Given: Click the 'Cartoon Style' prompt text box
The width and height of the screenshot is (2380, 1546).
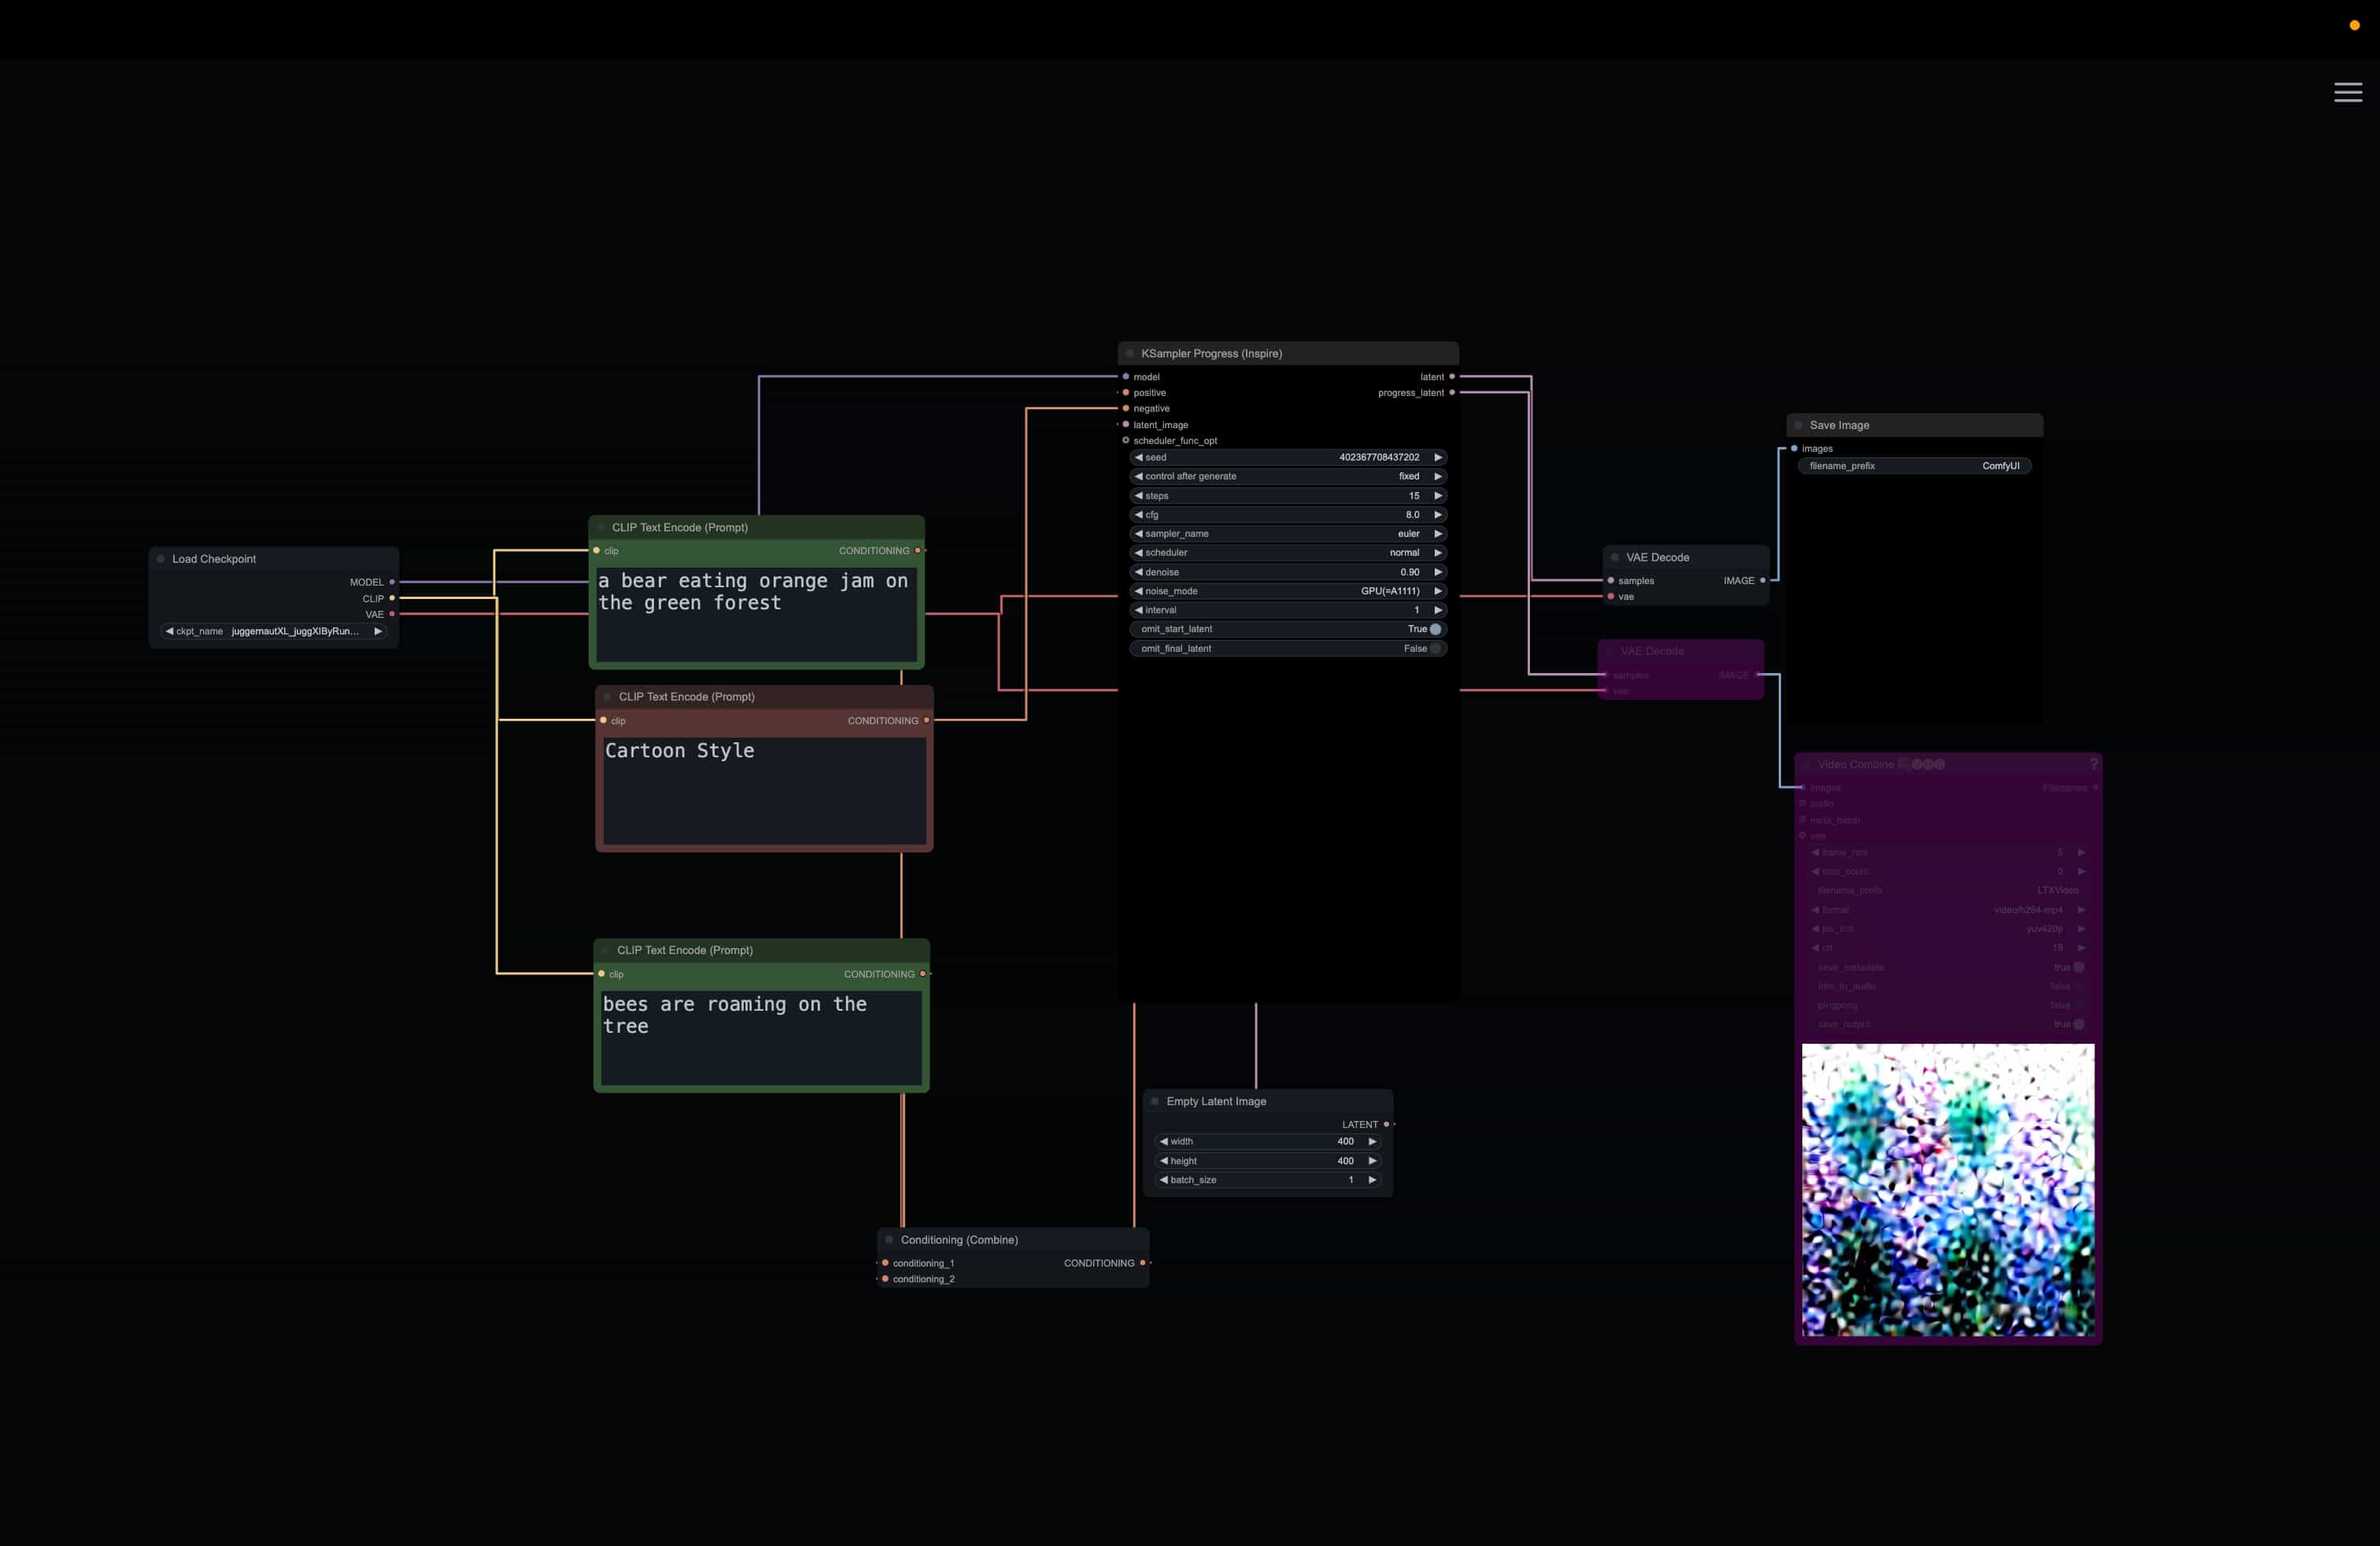Looking at the screenshot, I should 764,790.
